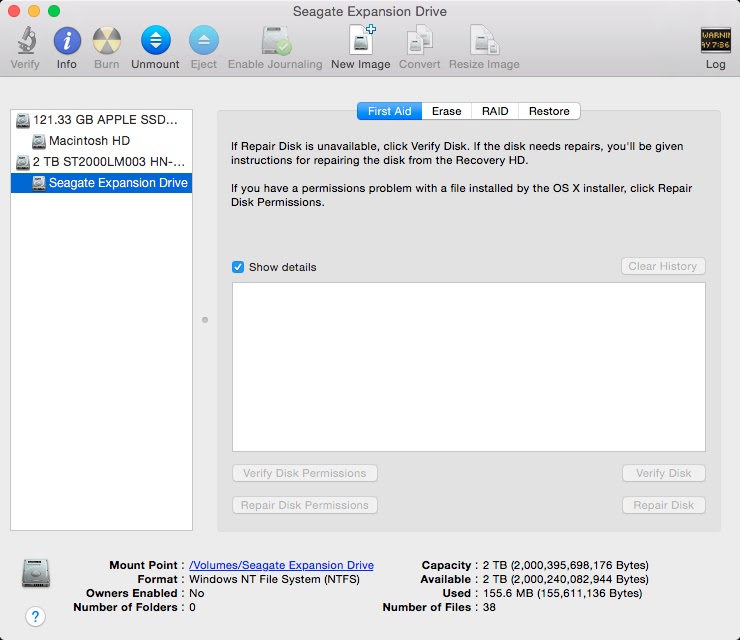
Task: Uncheck the Show details checkbox
Action: [238, 267]
